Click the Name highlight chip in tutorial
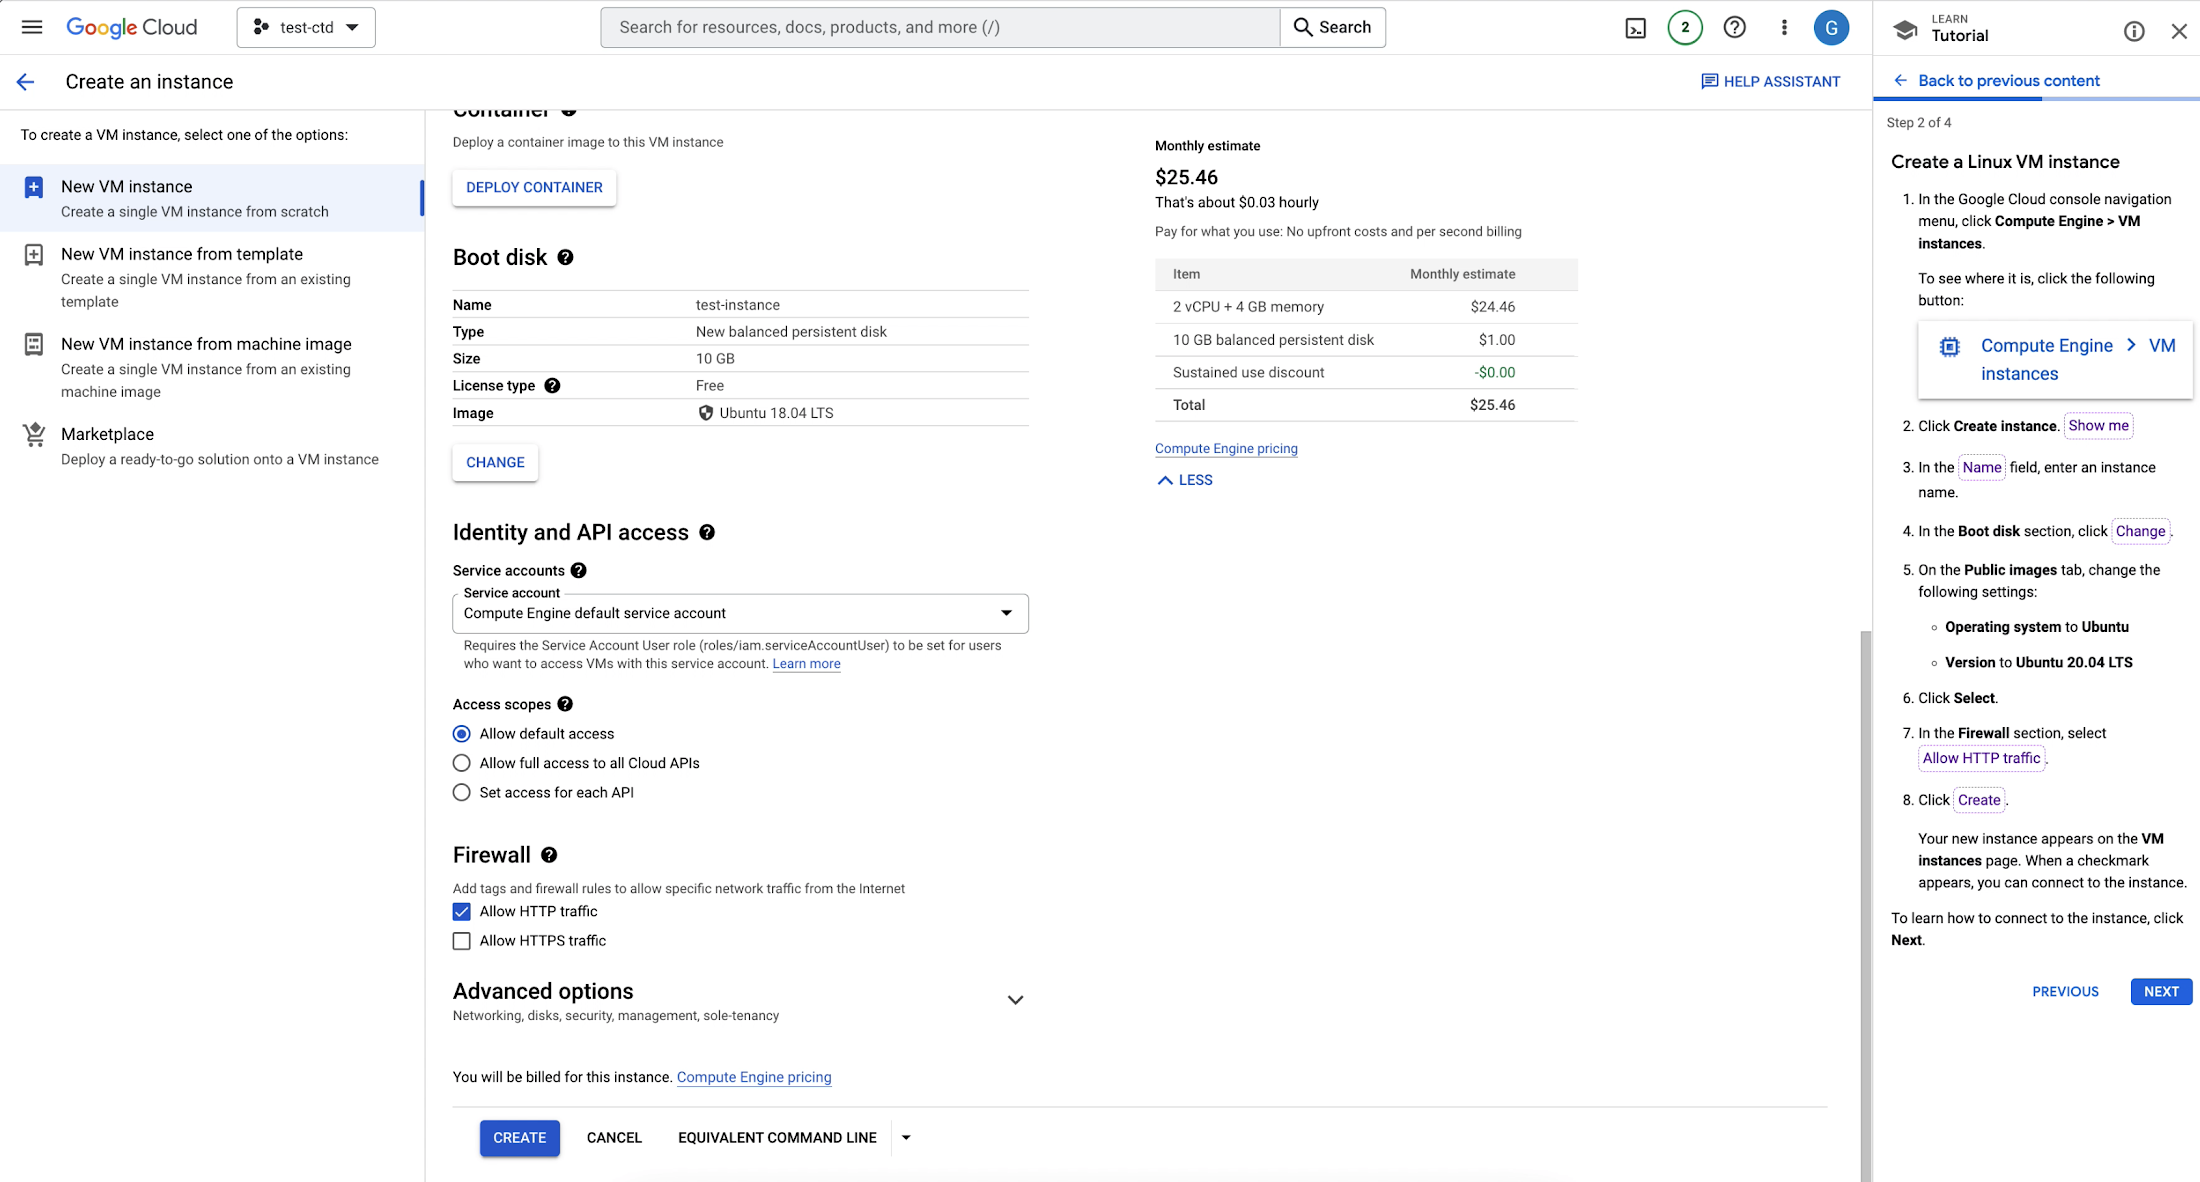This screenshot has height=1182, width=2200. tap(1981, 468)
